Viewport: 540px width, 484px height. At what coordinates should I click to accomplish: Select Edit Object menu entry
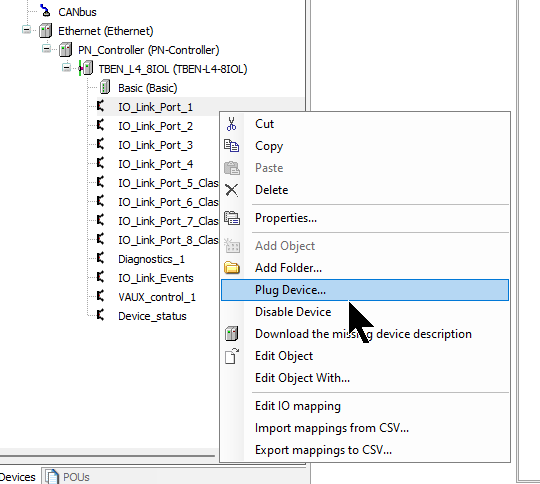click(365, 356)
